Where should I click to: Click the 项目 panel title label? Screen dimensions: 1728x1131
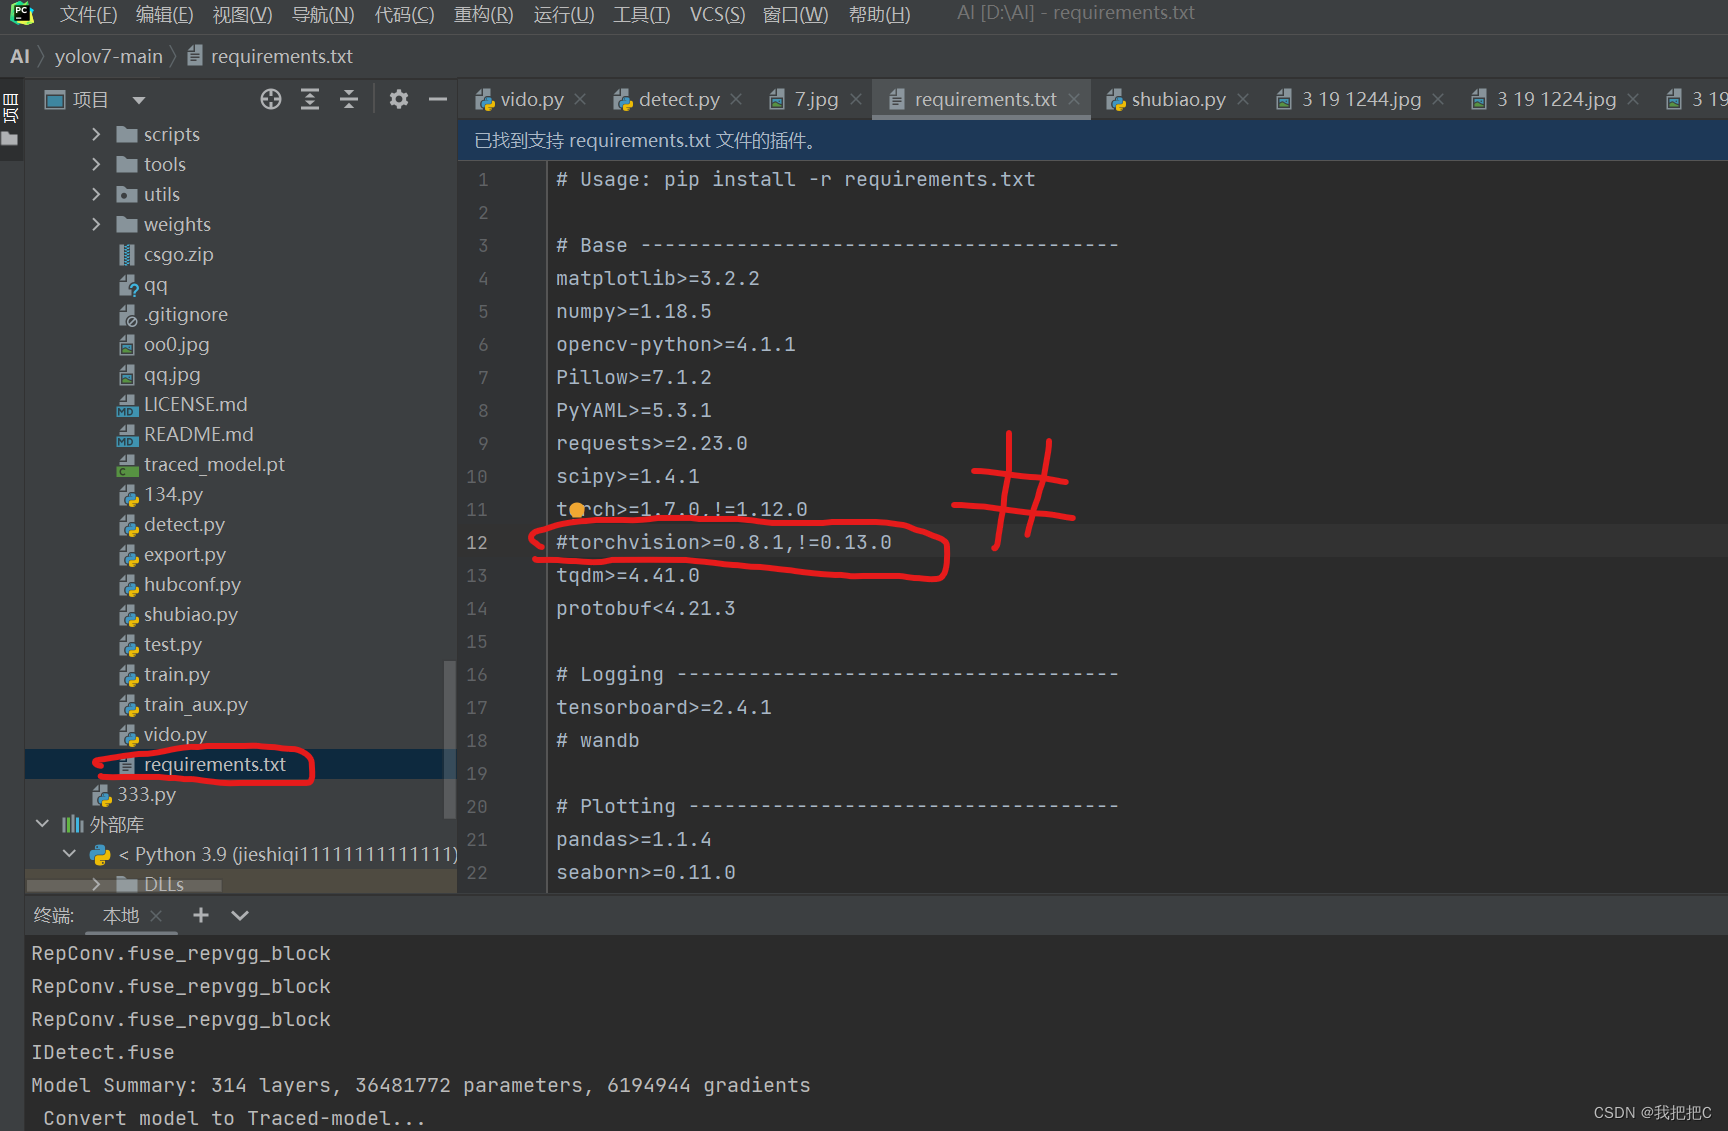coord(90,100)
